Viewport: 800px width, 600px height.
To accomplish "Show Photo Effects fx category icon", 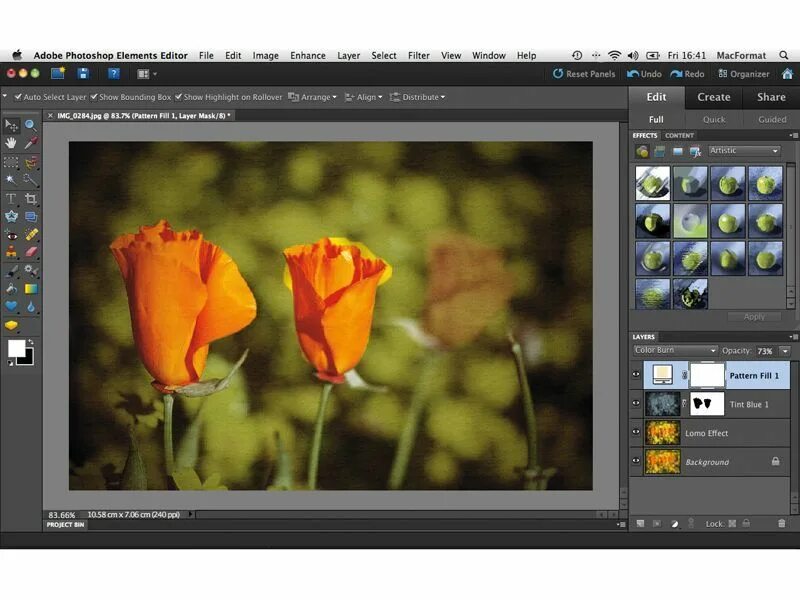I will [695, 151].
